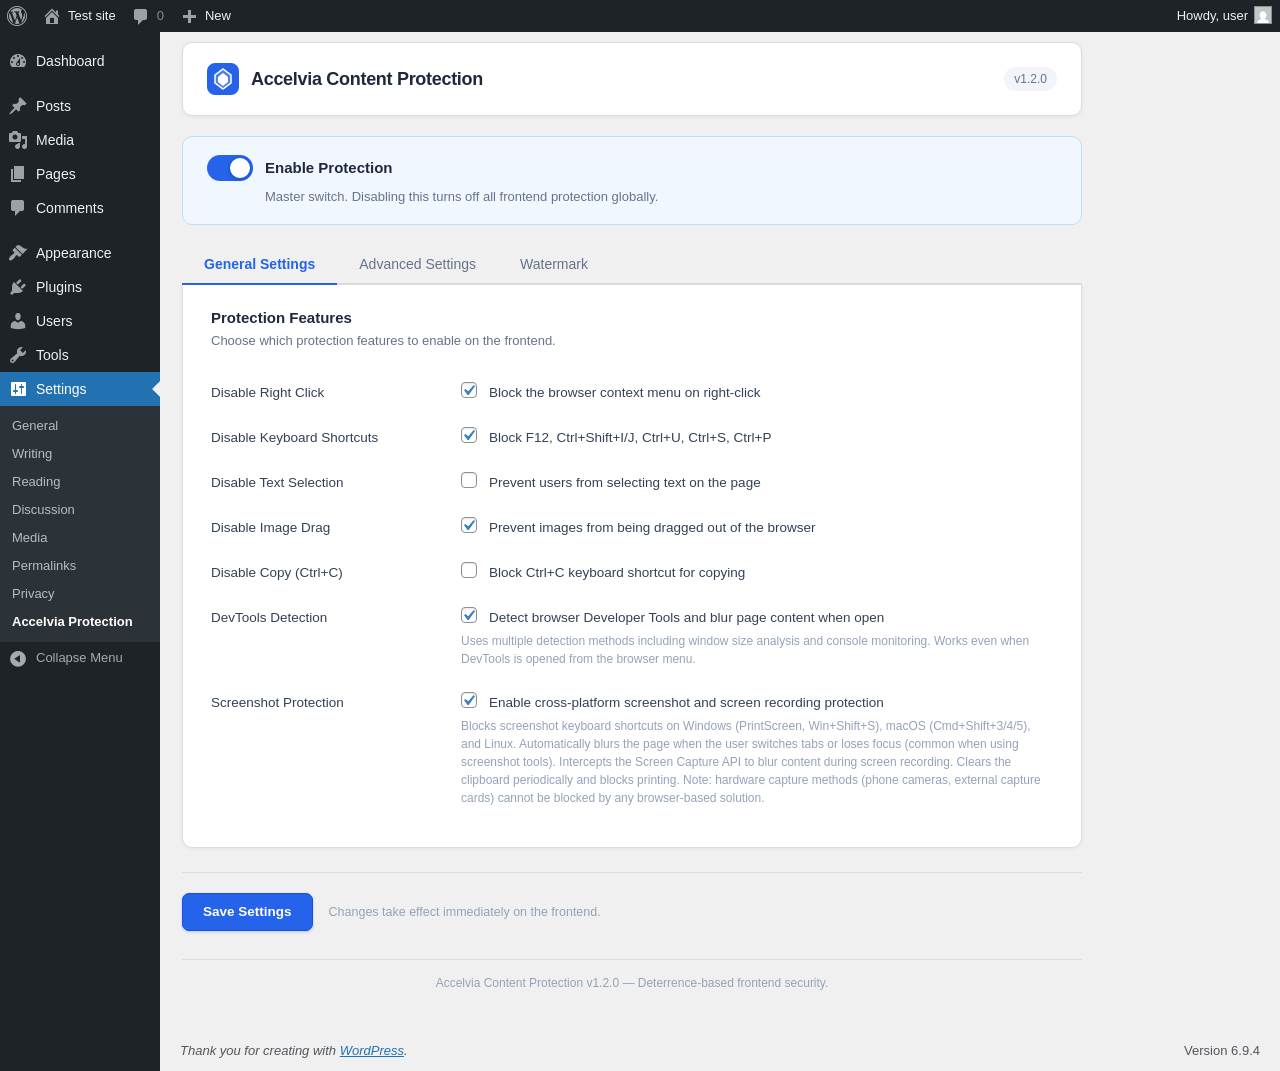1280x1071 pixels.
Task: Toggle the Enable Protection master switch
Action: point(230,168)
